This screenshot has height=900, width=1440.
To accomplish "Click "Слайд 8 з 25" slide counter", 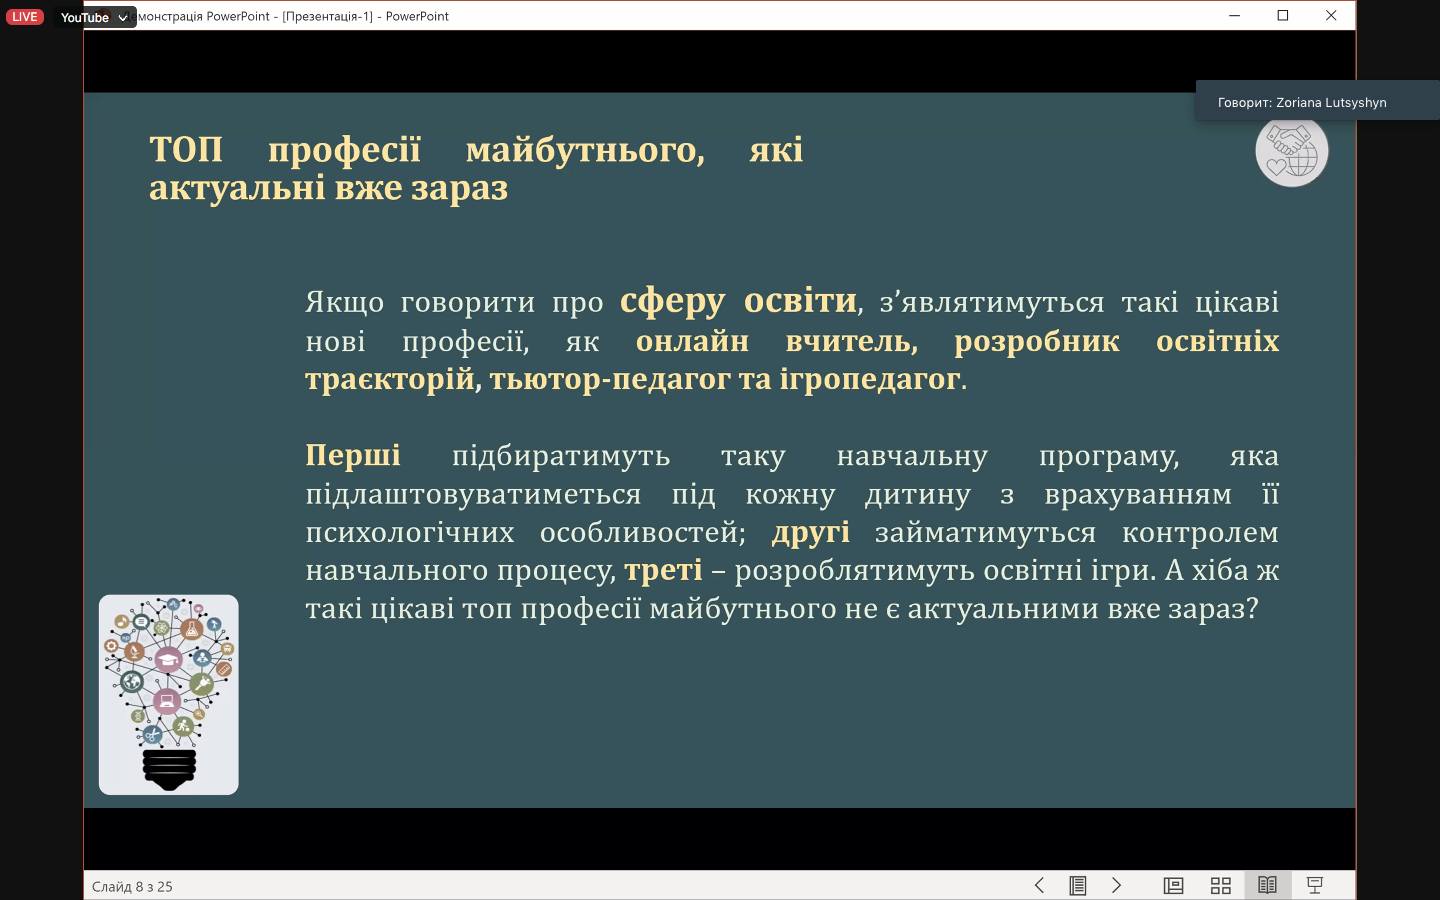I will tap(132, 886).
